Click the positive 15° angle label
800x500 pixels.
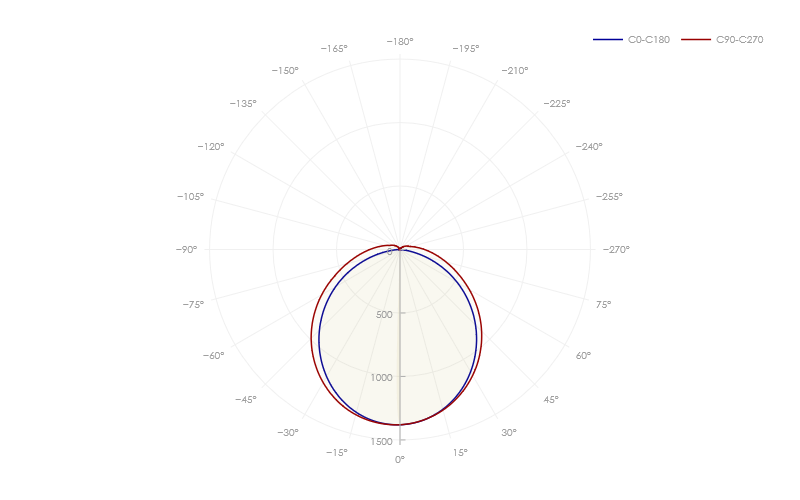460,453
